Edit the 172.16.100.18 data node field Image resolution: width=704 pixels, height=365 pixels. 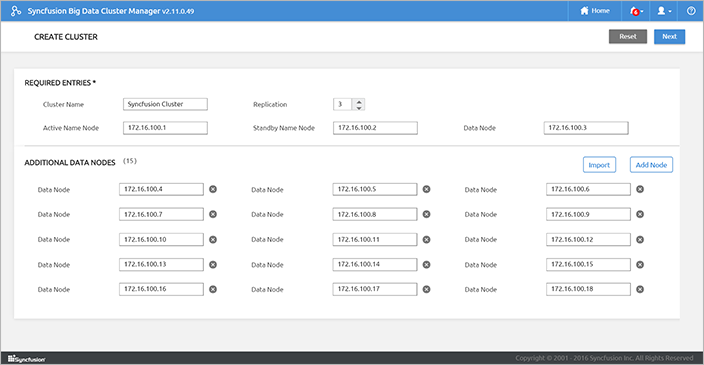[588, 289]
